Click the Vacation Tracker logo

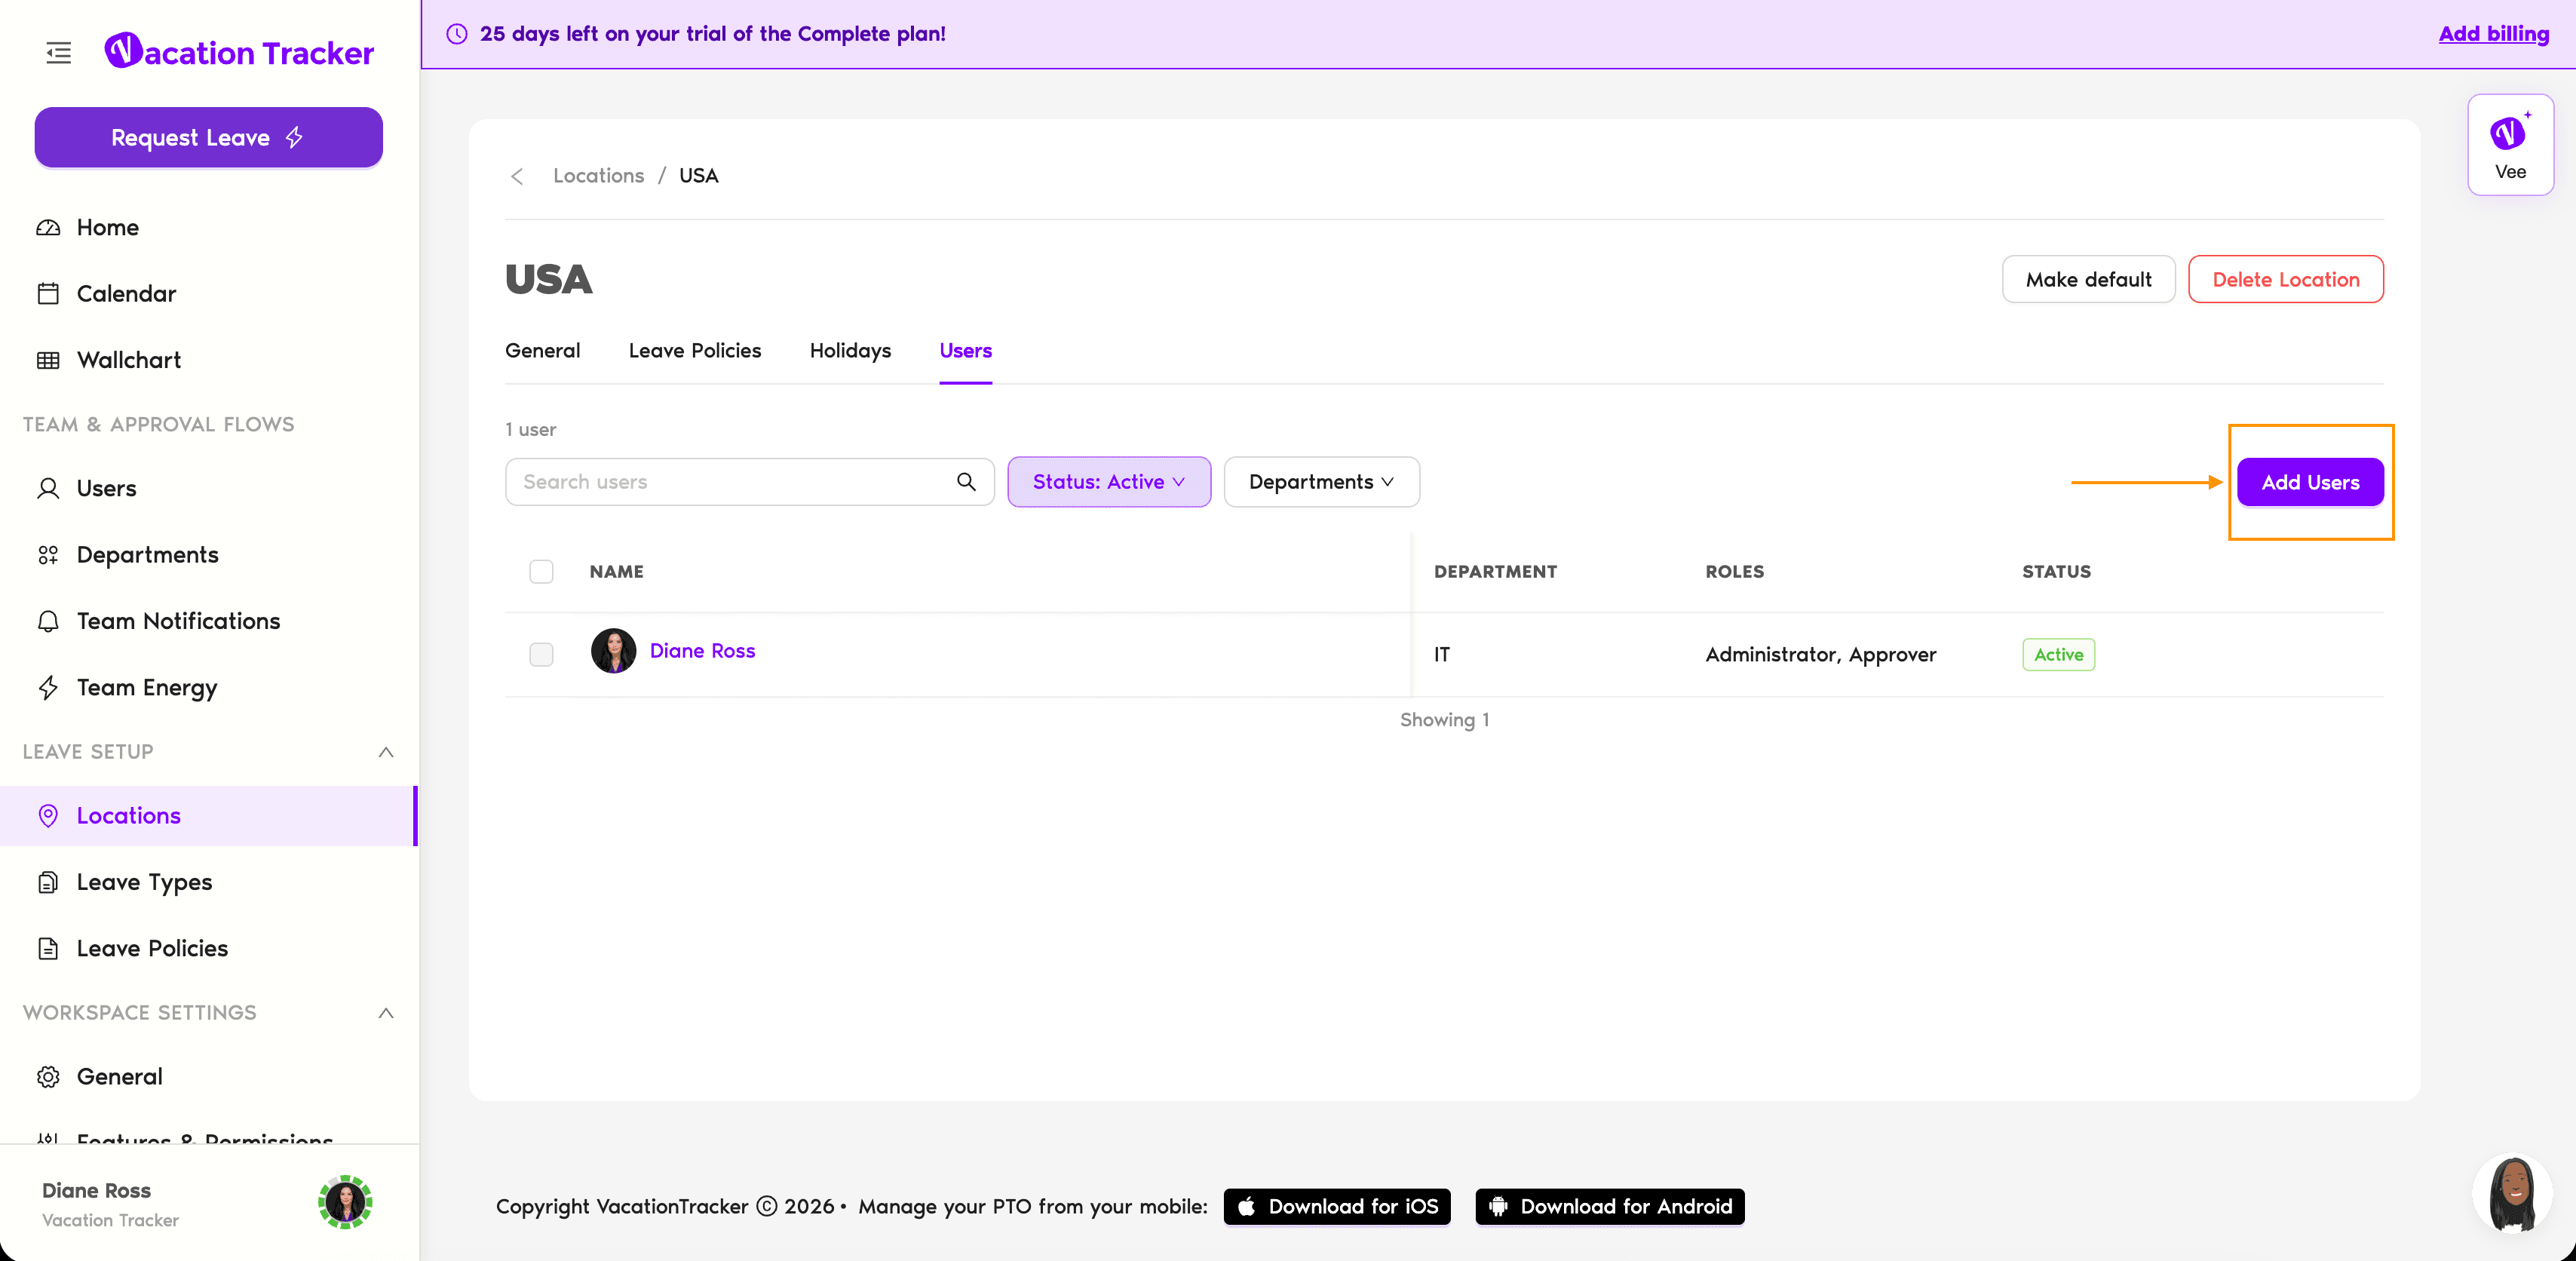click(239, 51)
